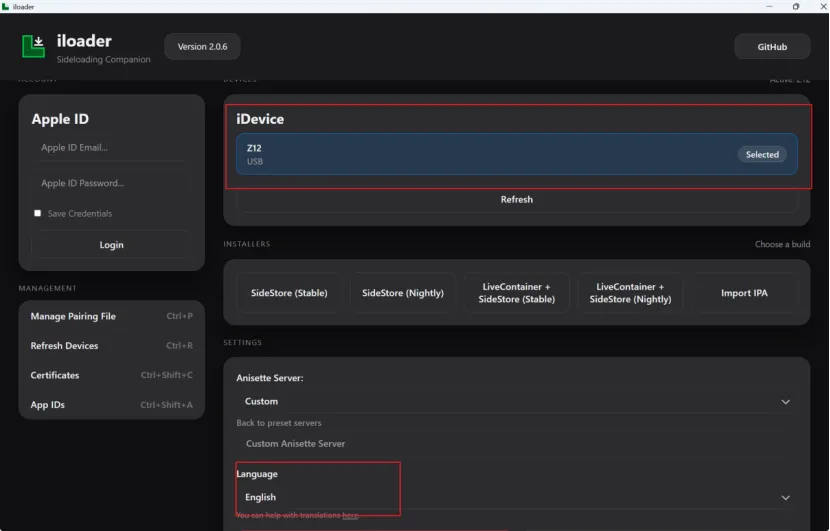
Task: Click the iloader green download logo
Action: click(33, 47)
